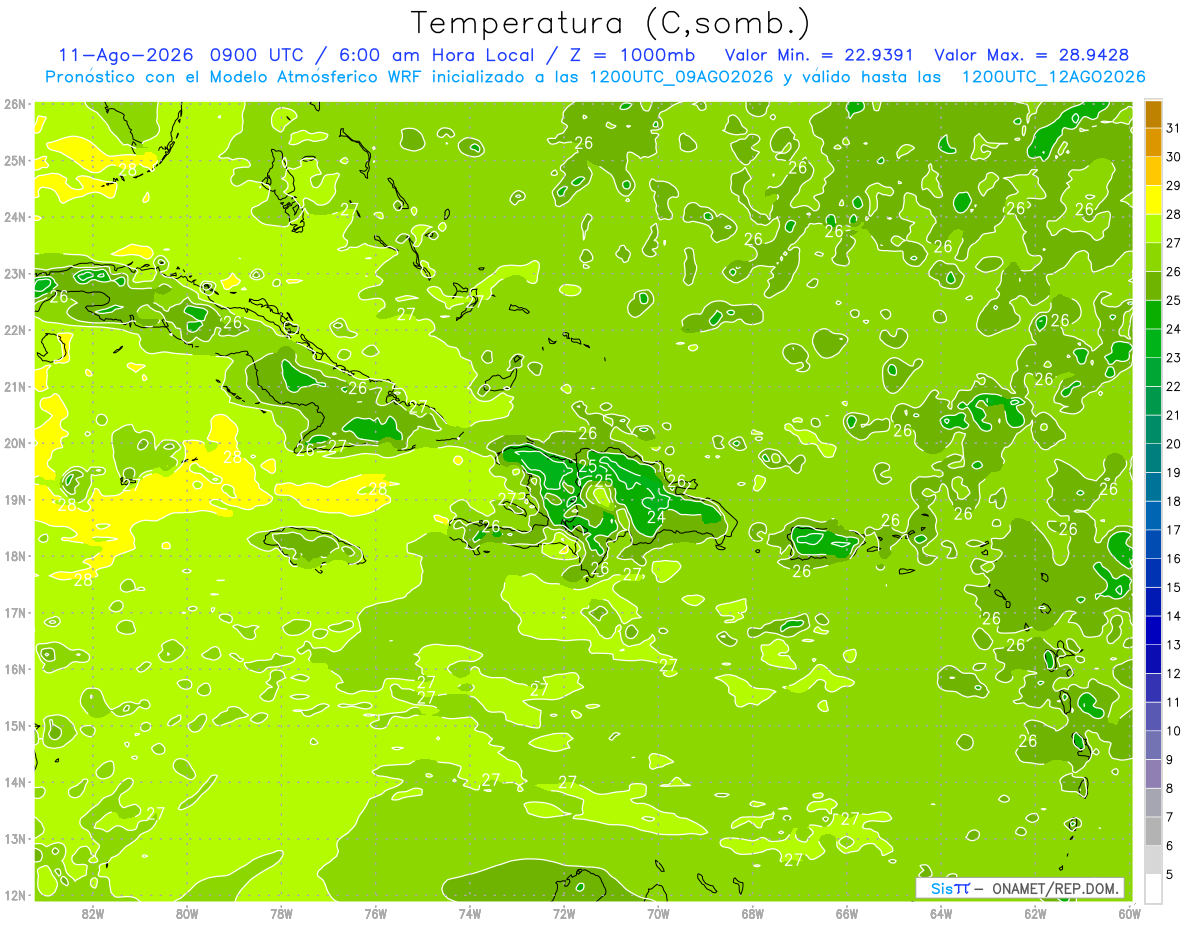Click the white color bar segment below 5
Viewport: 1200px width, 927px height.
(x=1152, y=887)
